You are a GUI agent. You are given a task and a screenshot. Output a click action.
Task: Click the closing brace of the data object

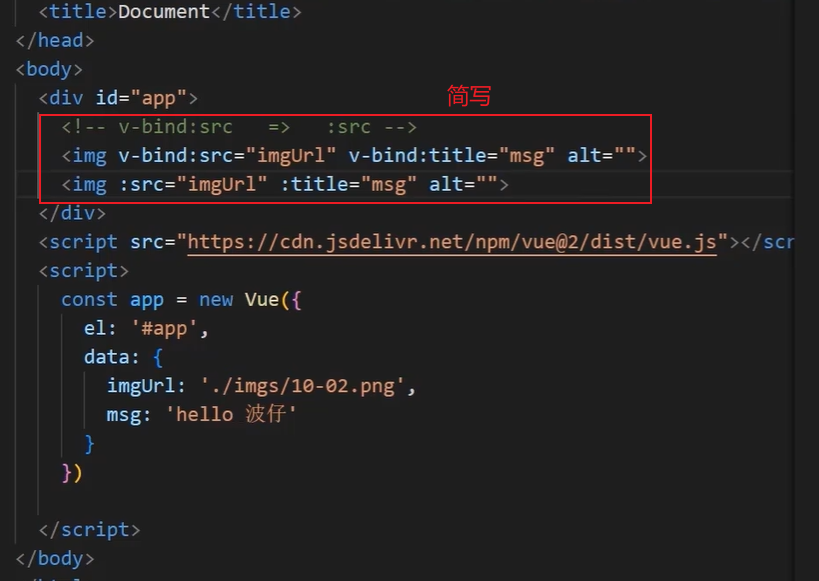click(89, 444)
